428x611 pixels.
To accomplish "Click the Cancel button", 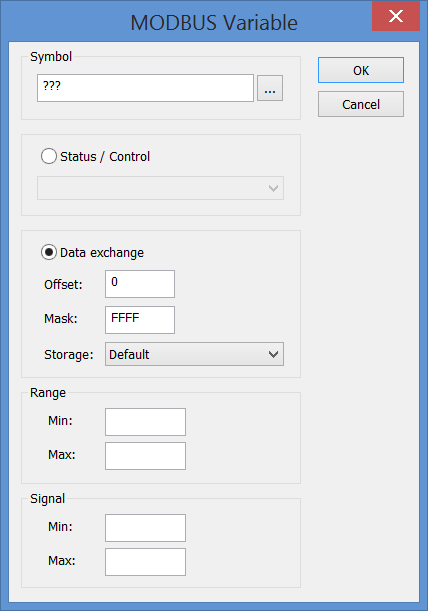I will tap(361, 104).
